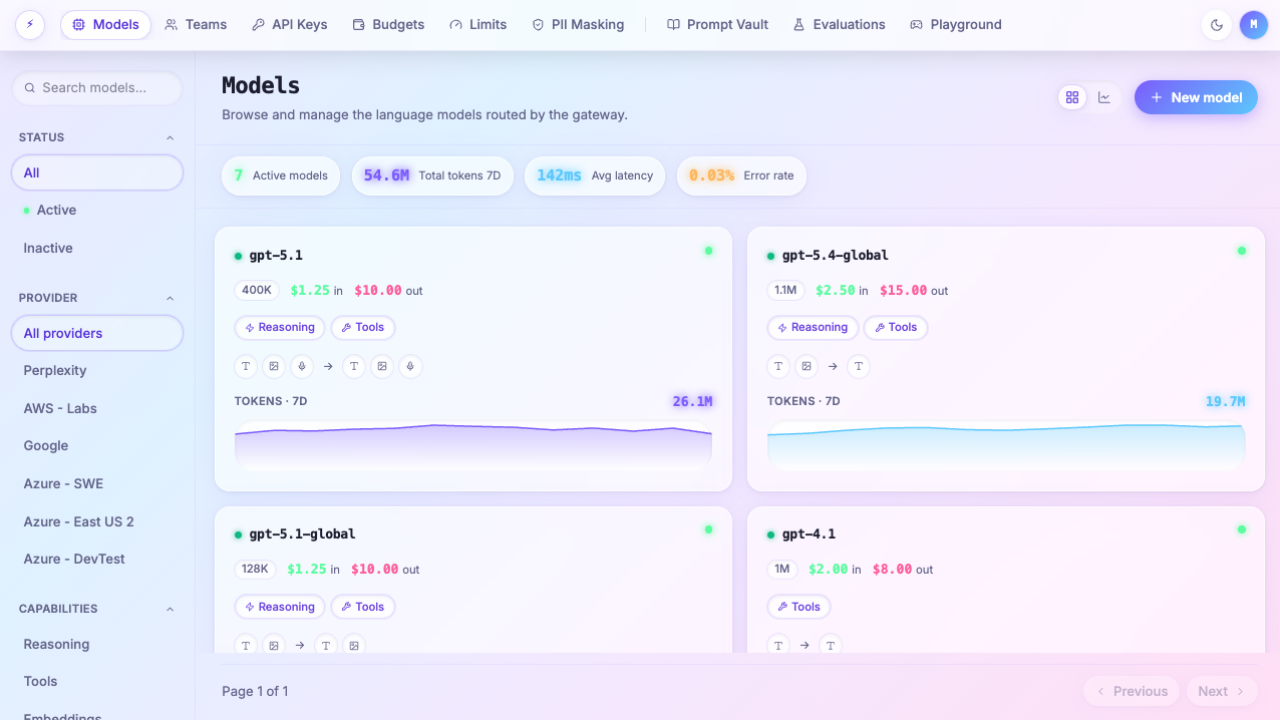Image resolution: width=1280 pixels, height=720 pixels.
Task: Filter by the Tools capability in sidebar
Action: click(97, 681)
